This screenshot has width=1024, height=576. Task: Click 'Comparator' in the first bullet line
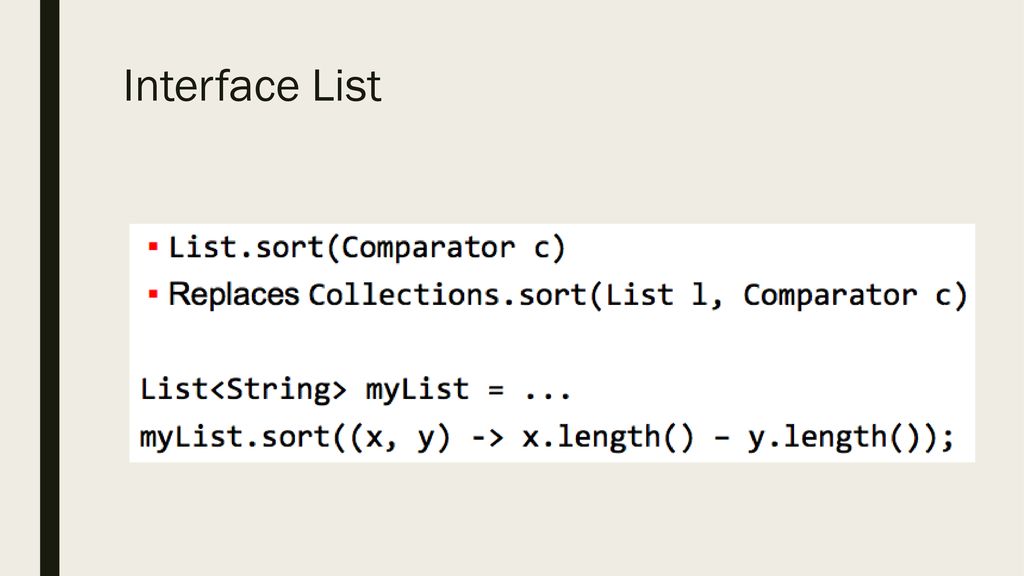pyautogui.click(x=428, y=248)
